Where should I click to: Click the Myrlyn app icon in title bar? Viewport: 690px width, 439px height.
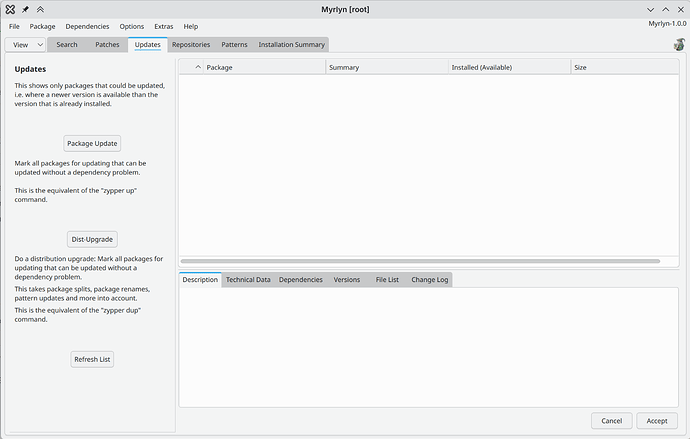coord(10,9)
